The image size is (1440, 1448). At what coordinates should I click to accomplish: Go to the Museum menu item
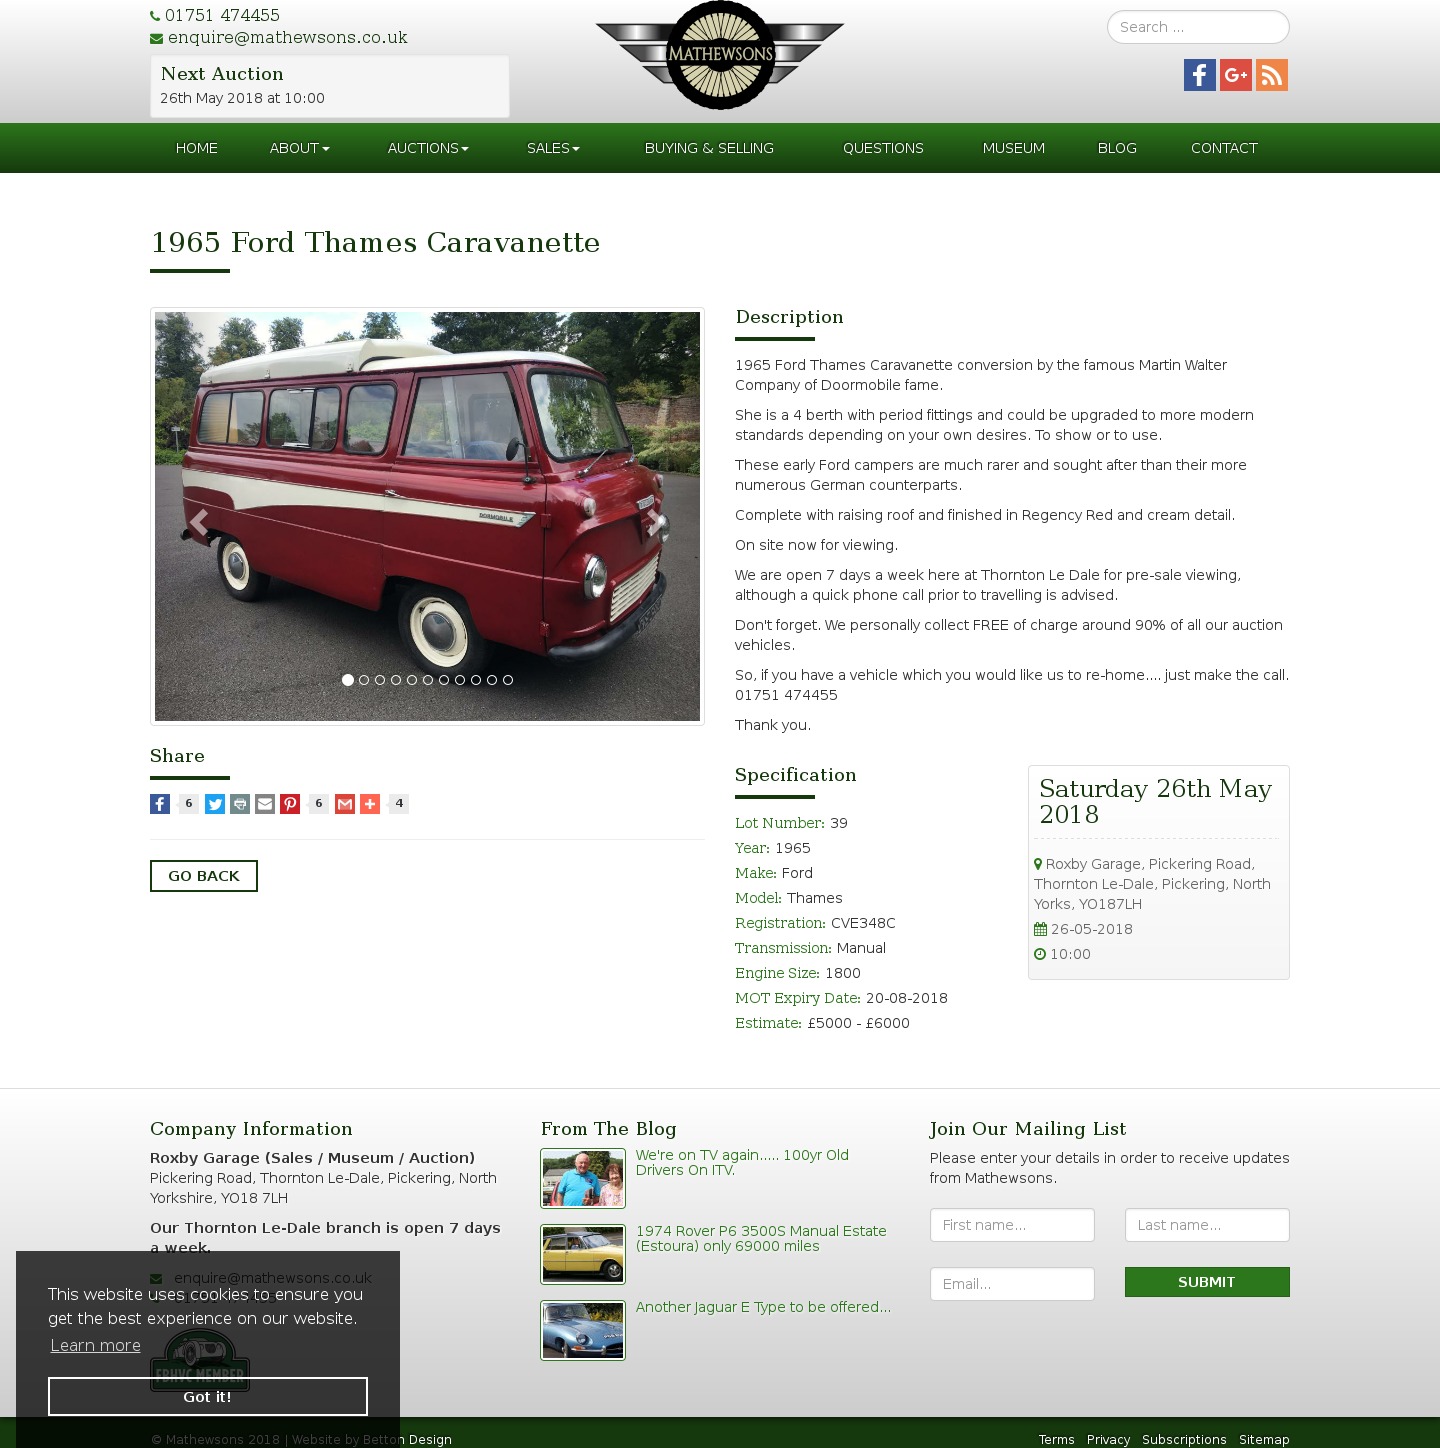tap(1014, 148)
